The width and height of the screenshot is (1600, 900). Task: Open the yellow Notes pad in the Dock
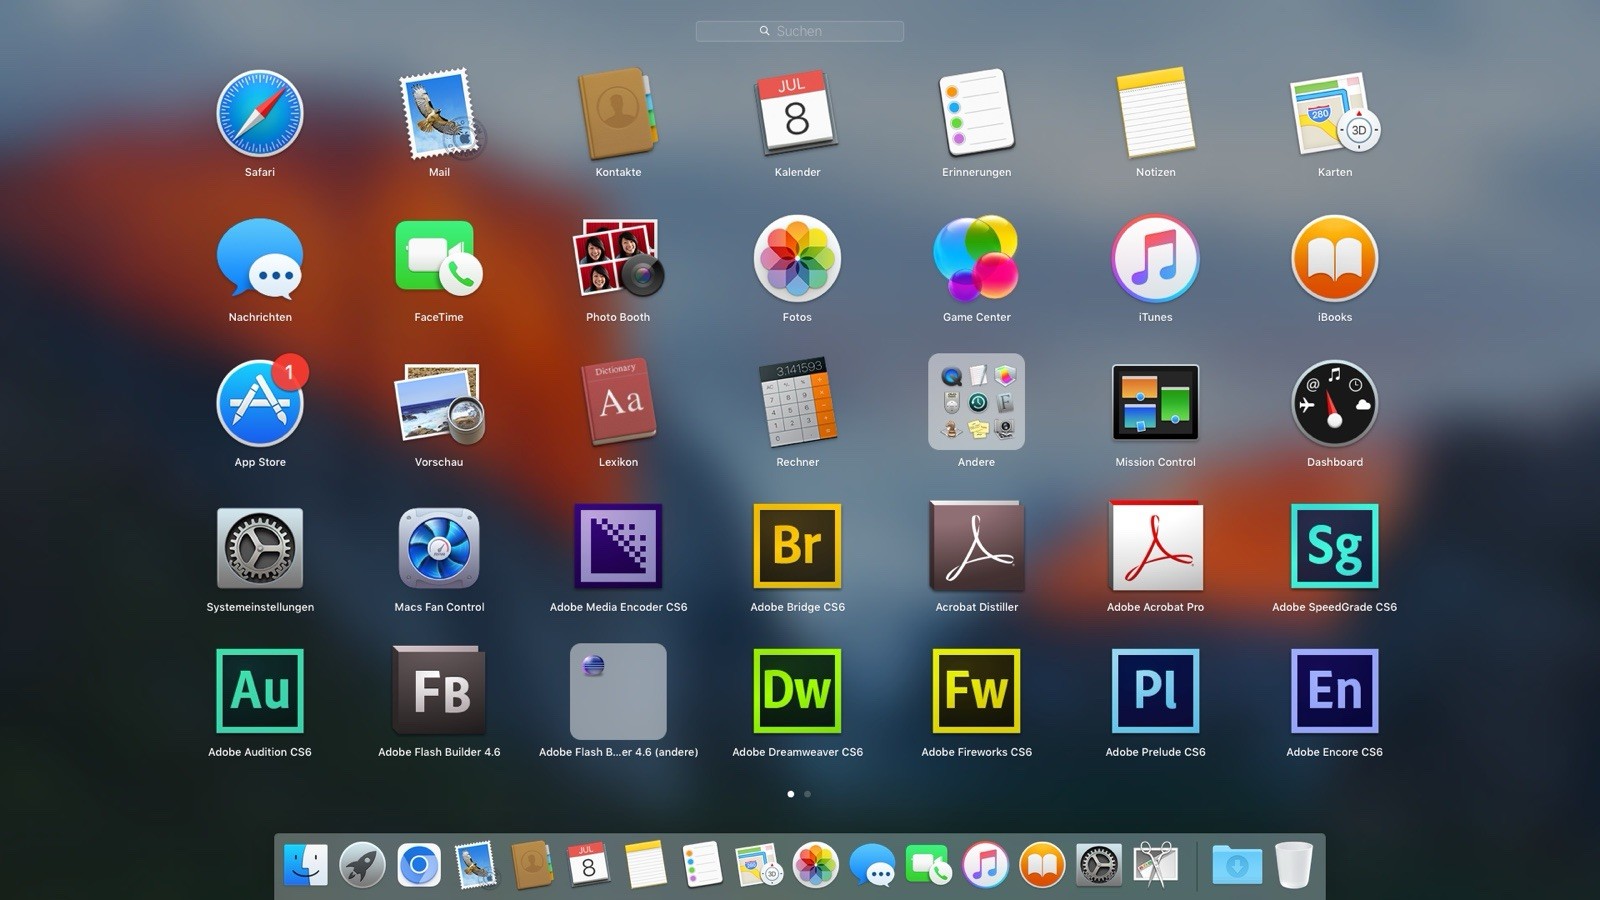645,865
